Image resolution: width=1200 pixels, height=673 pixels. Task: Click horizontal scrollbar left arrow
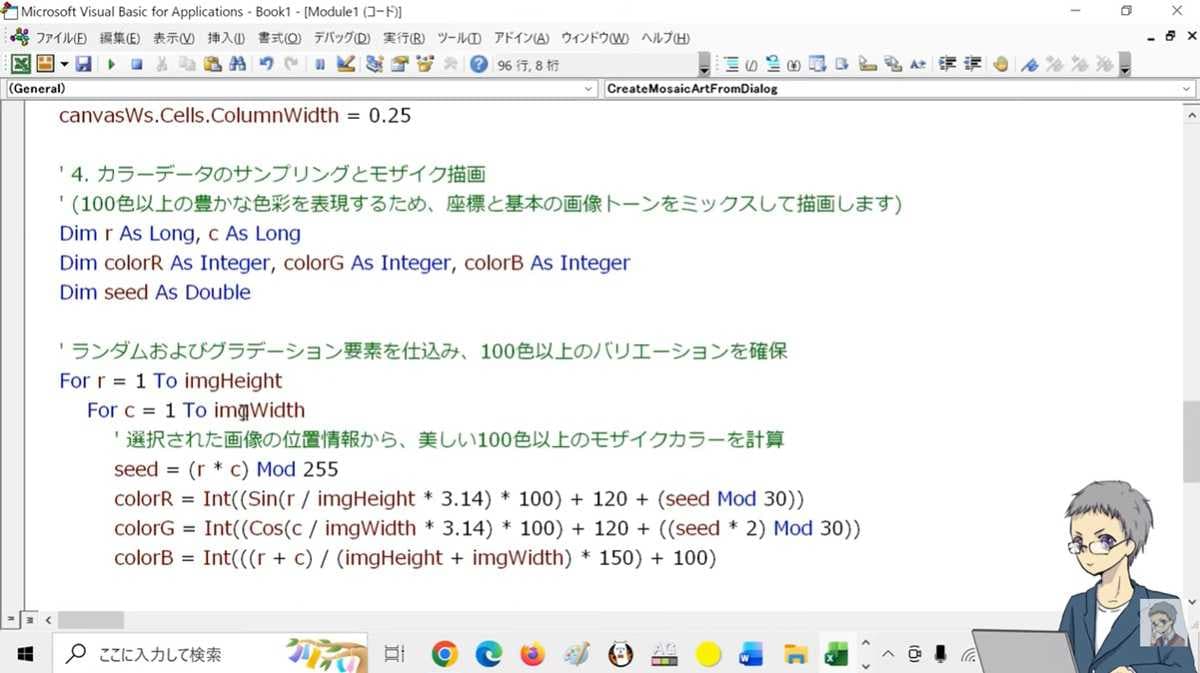point(48,620)
